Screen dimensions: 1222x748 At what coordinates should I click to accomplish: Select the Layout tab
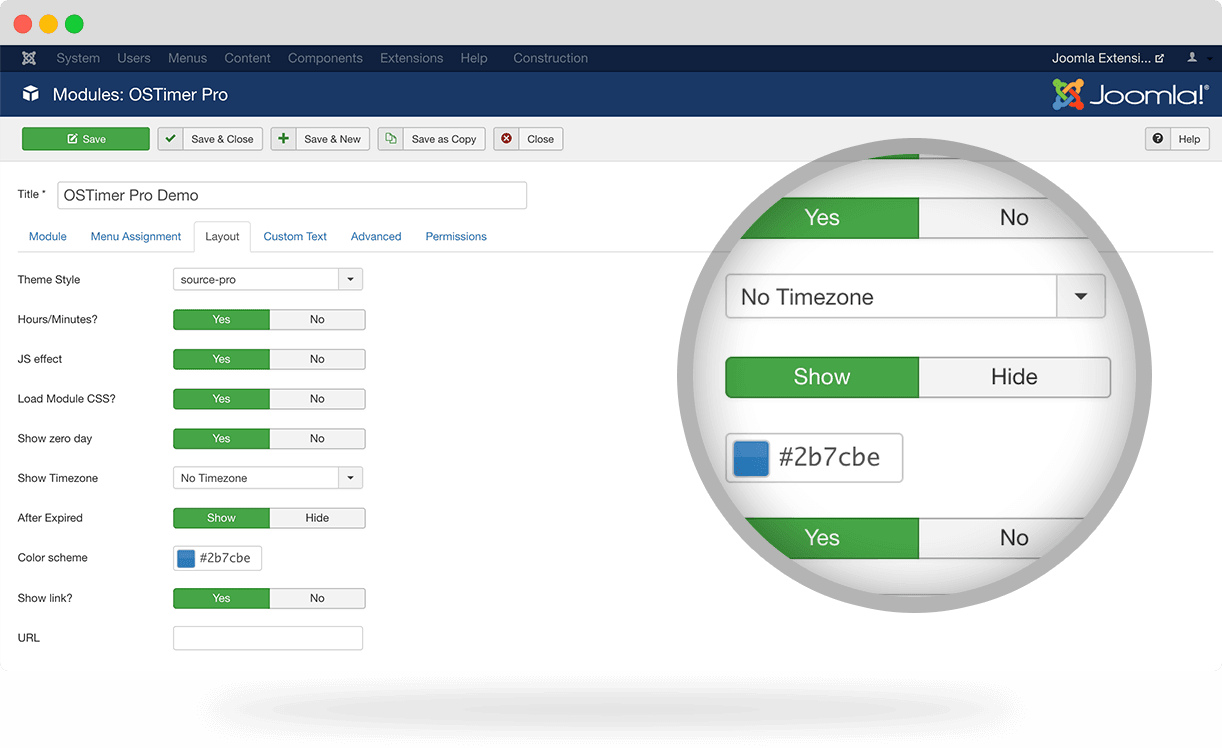tap(222, 236)
